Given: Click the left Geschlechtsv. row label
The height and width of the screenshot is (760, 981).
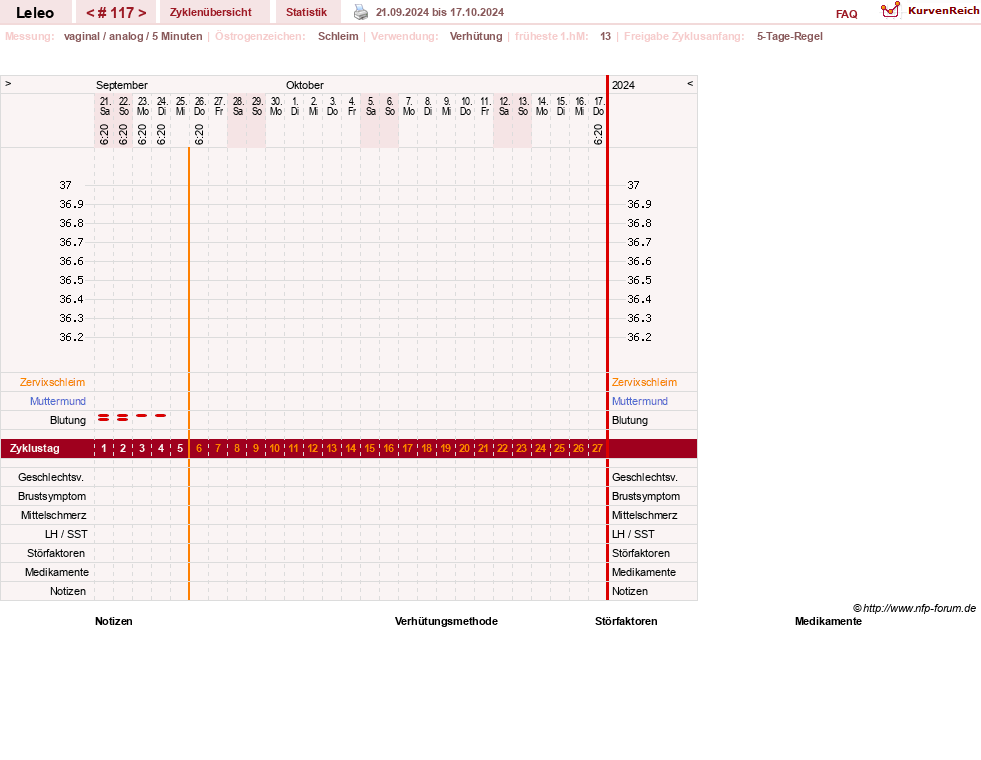Looking at the screenshot, I should click(x=51, y=477).
